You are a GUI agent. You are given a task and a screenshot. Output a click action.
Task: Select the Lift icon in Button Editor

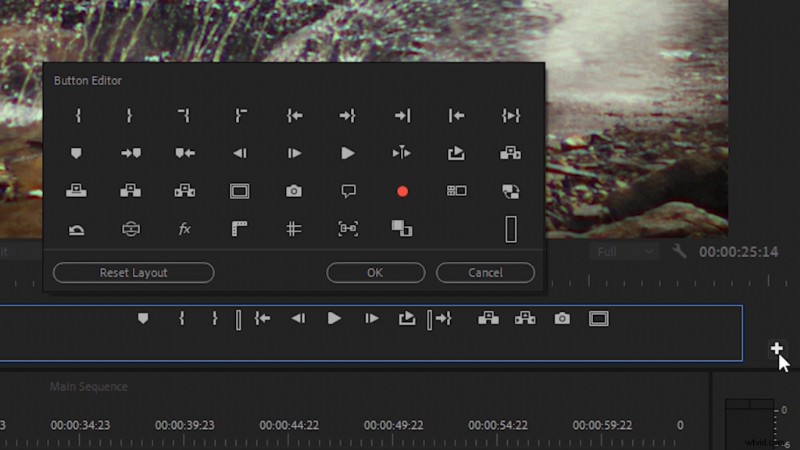pyautogui.click(x=131, y=191)
